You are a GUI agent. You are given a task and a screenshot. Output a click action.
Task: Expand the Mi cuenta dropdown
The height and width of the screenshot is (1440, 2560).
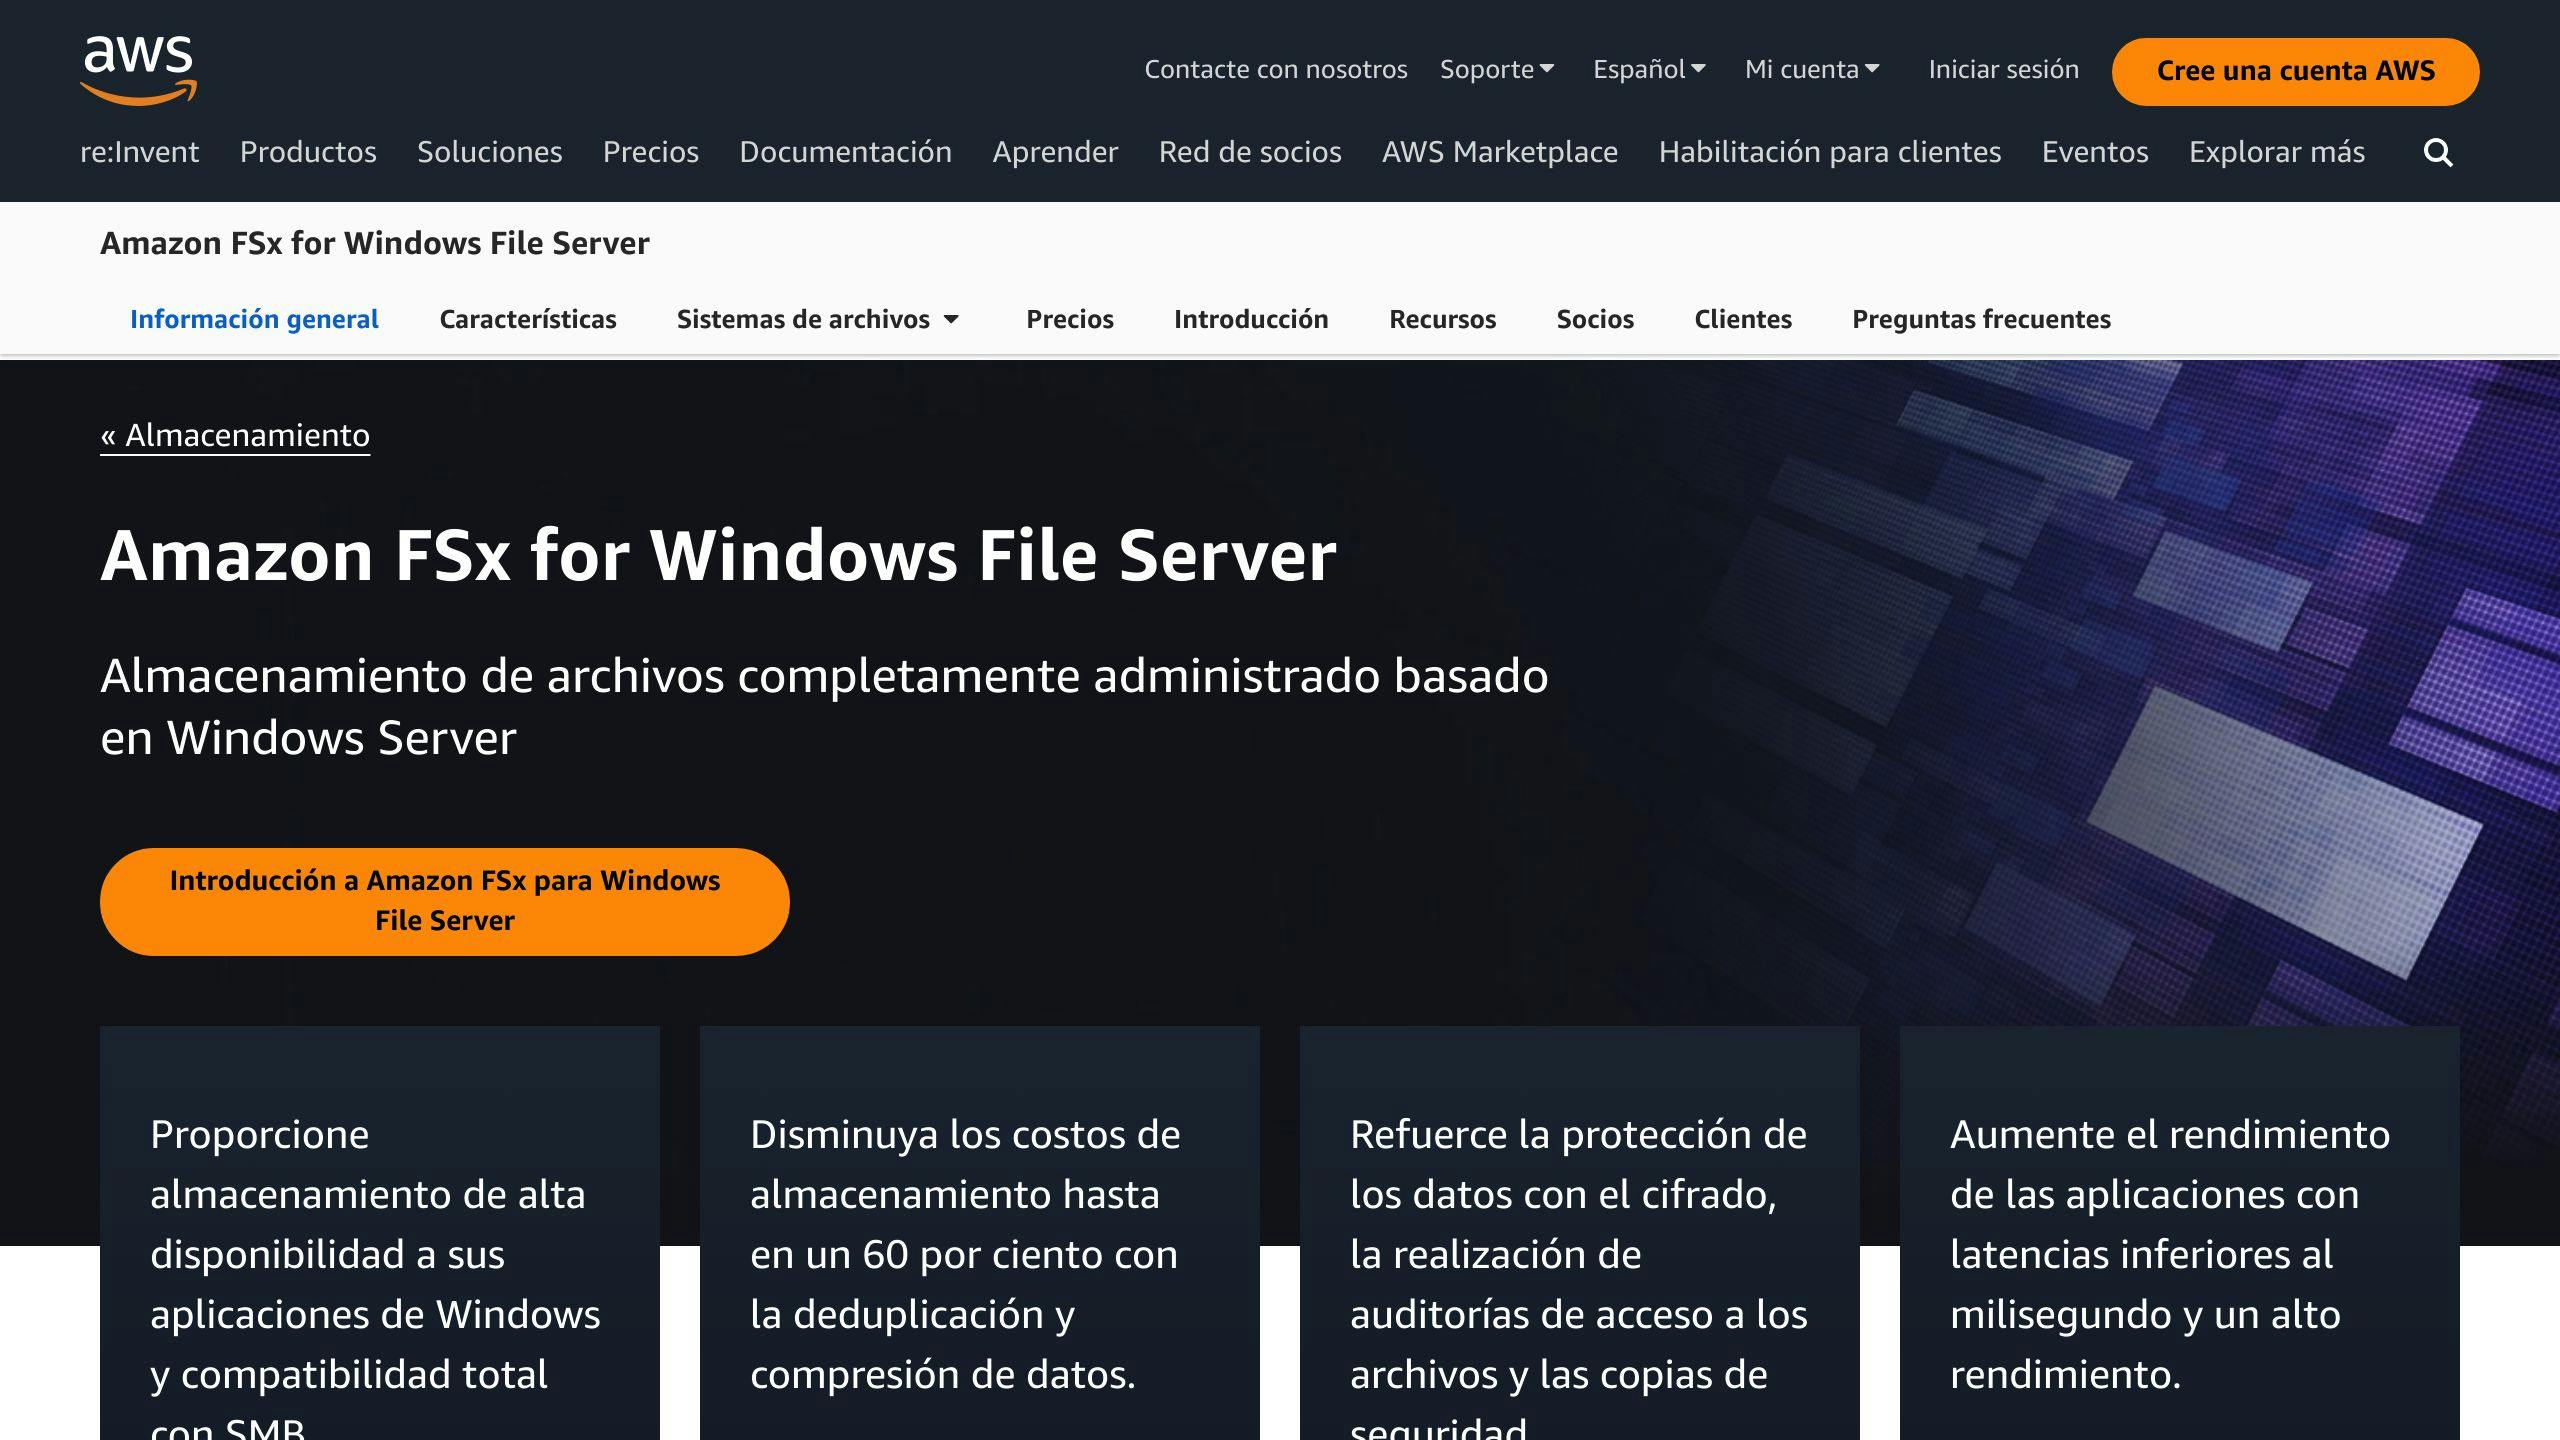[x=1812, y=69]
